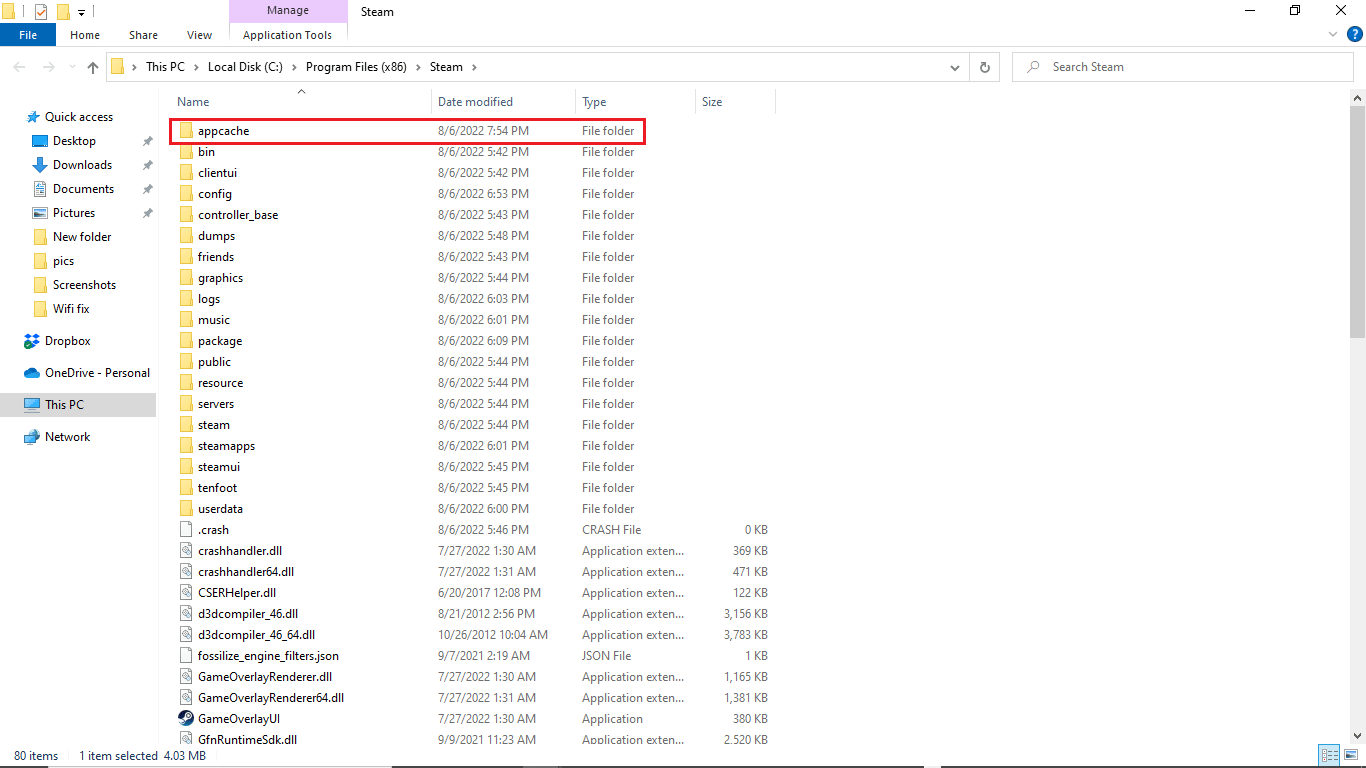Click the tenfoot folder name
The image size is (1366, 768).
pyautogui.click(x=217, y=488)
